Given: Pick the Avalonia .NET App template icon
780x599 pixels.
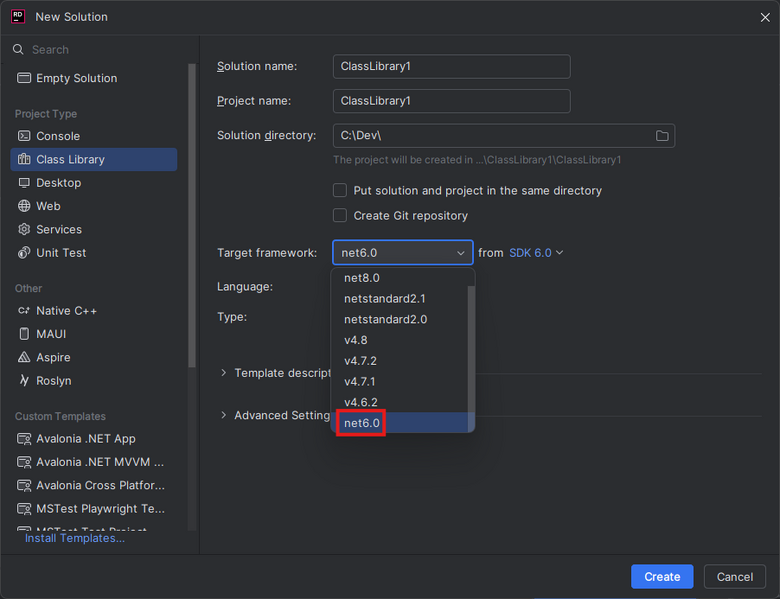Looking at the screenshot, I should 24,439.
